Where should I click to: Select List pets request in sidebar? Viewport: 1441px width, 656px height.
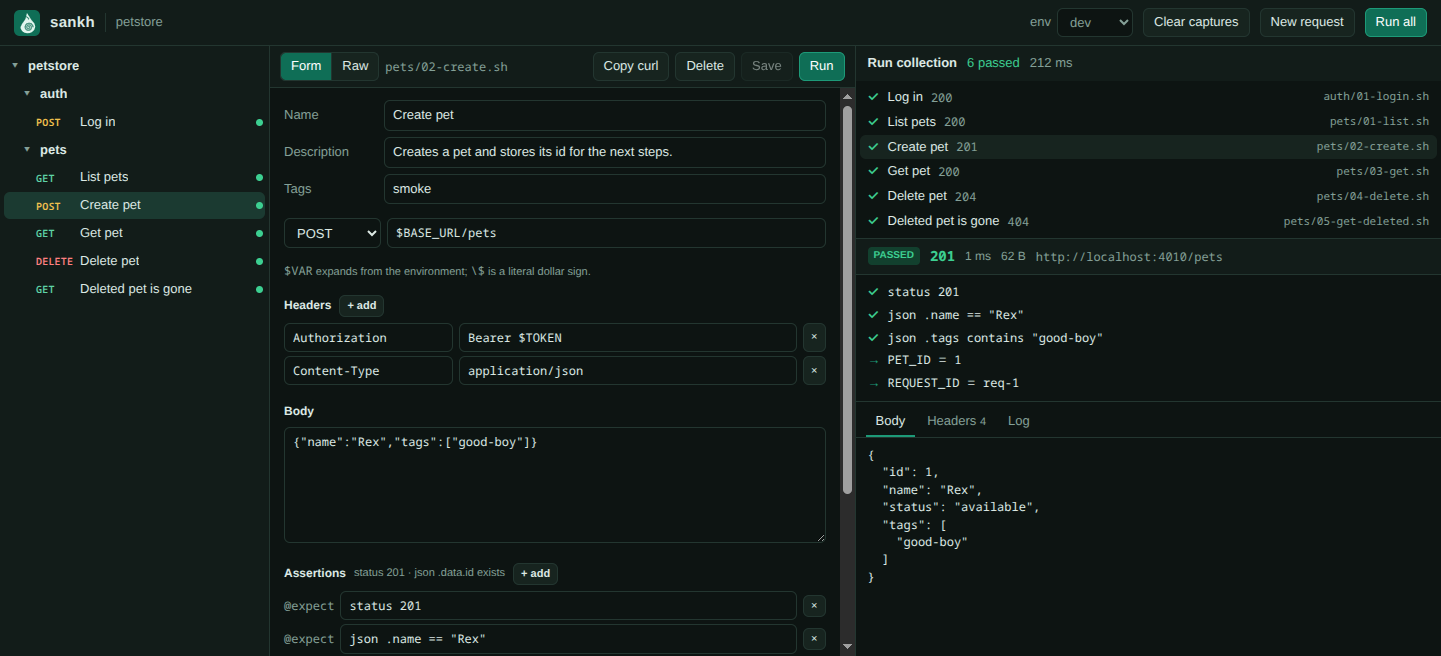(x=134, y=177)
